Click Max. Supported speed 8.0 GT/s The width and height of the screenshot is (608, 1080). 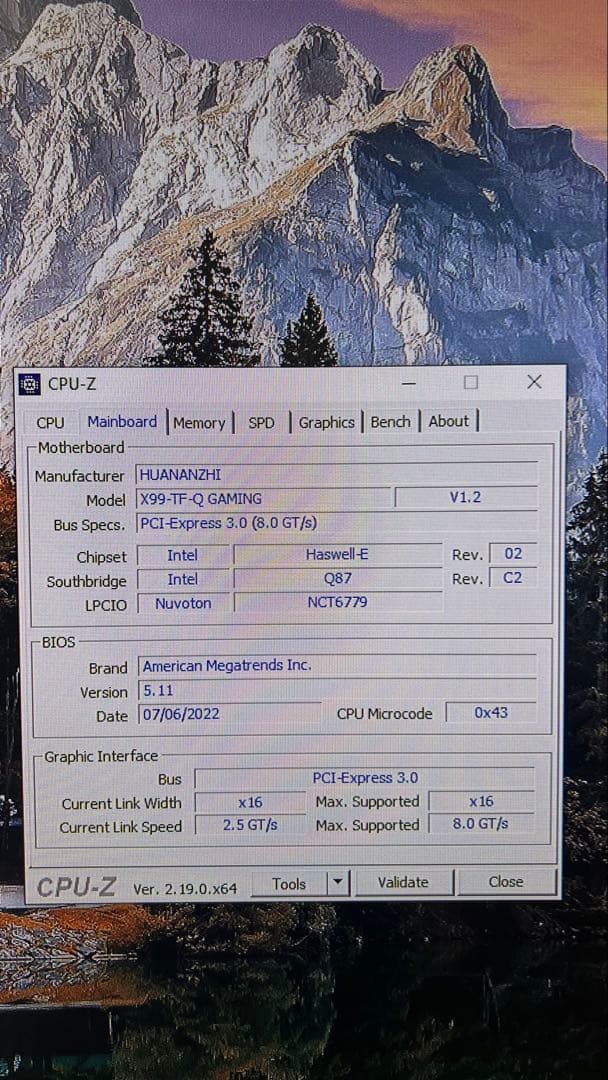(481, 824)
